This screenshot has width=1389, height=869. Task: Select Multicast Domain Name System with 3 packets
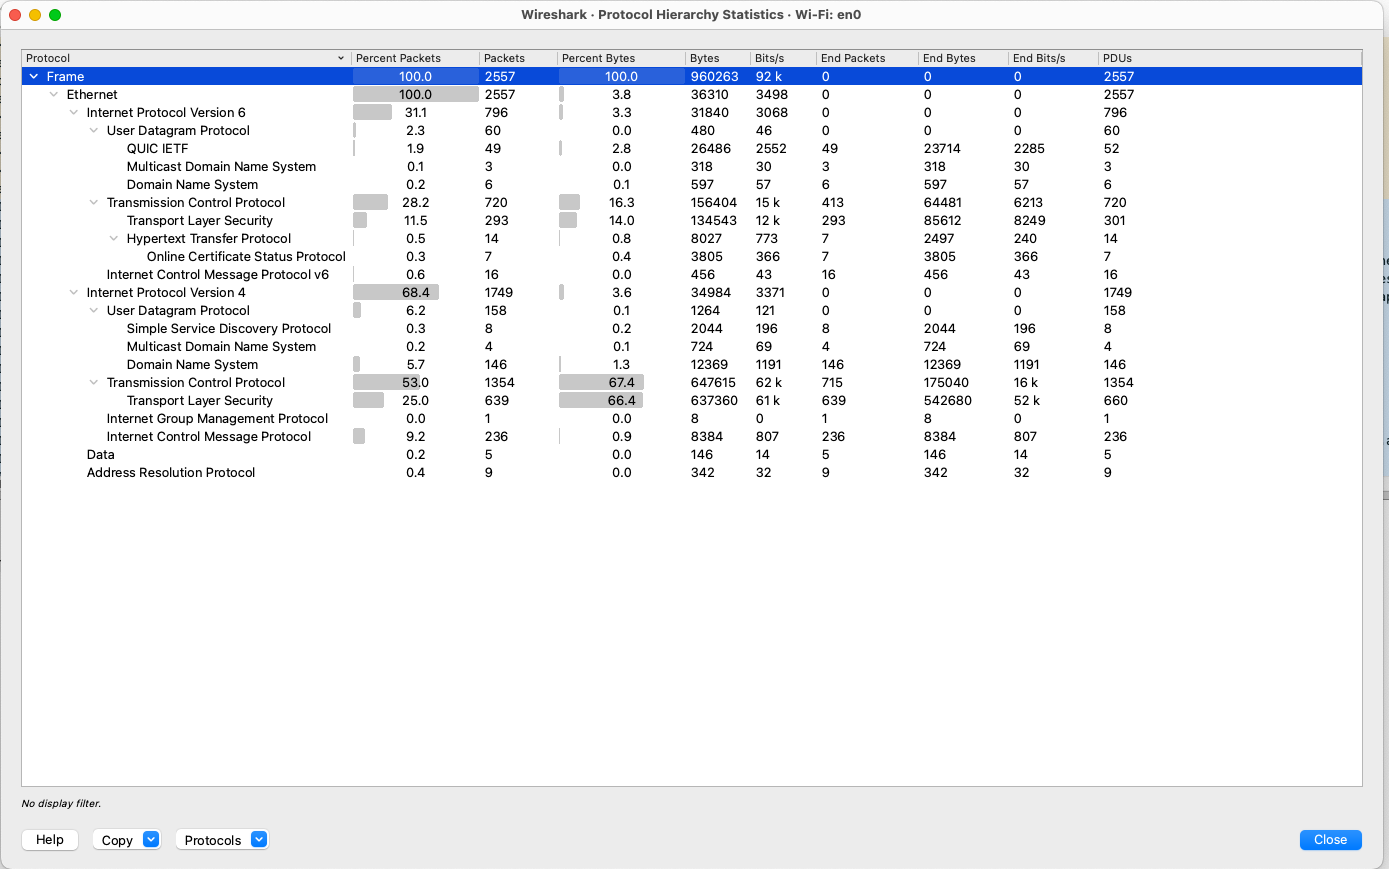[692, 167]
